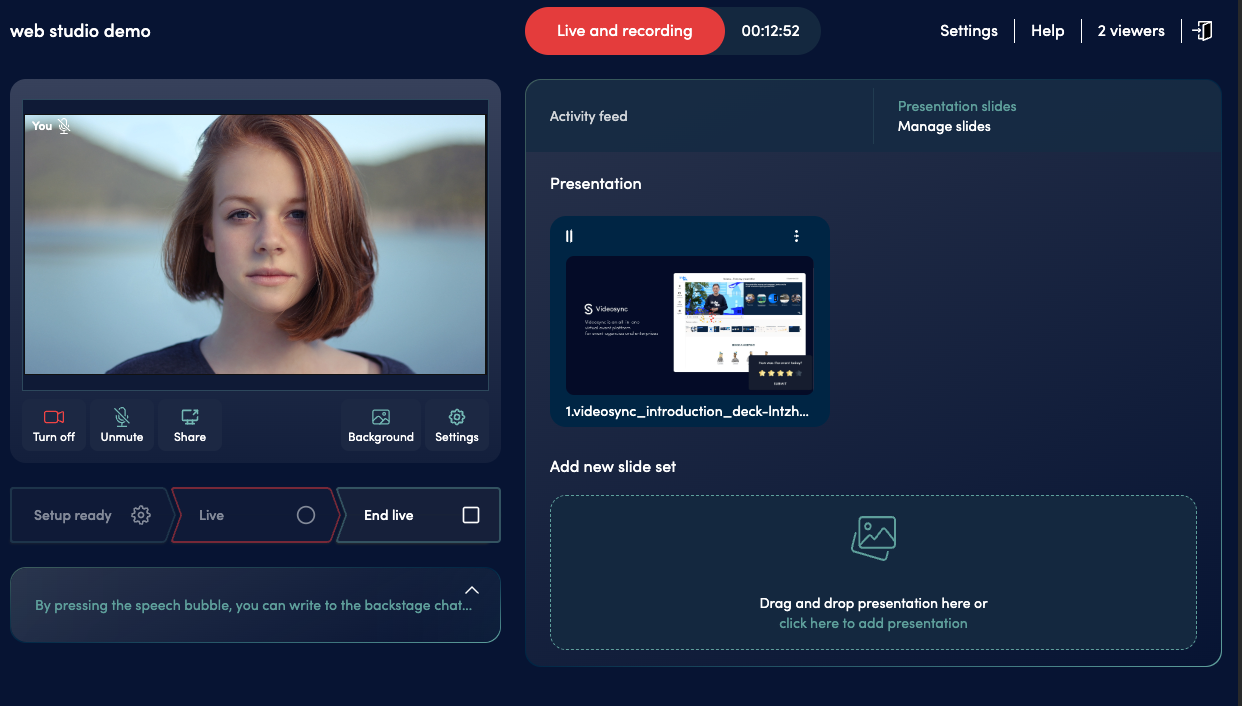
Task: Check the End live box
Action: click(470, 515)
